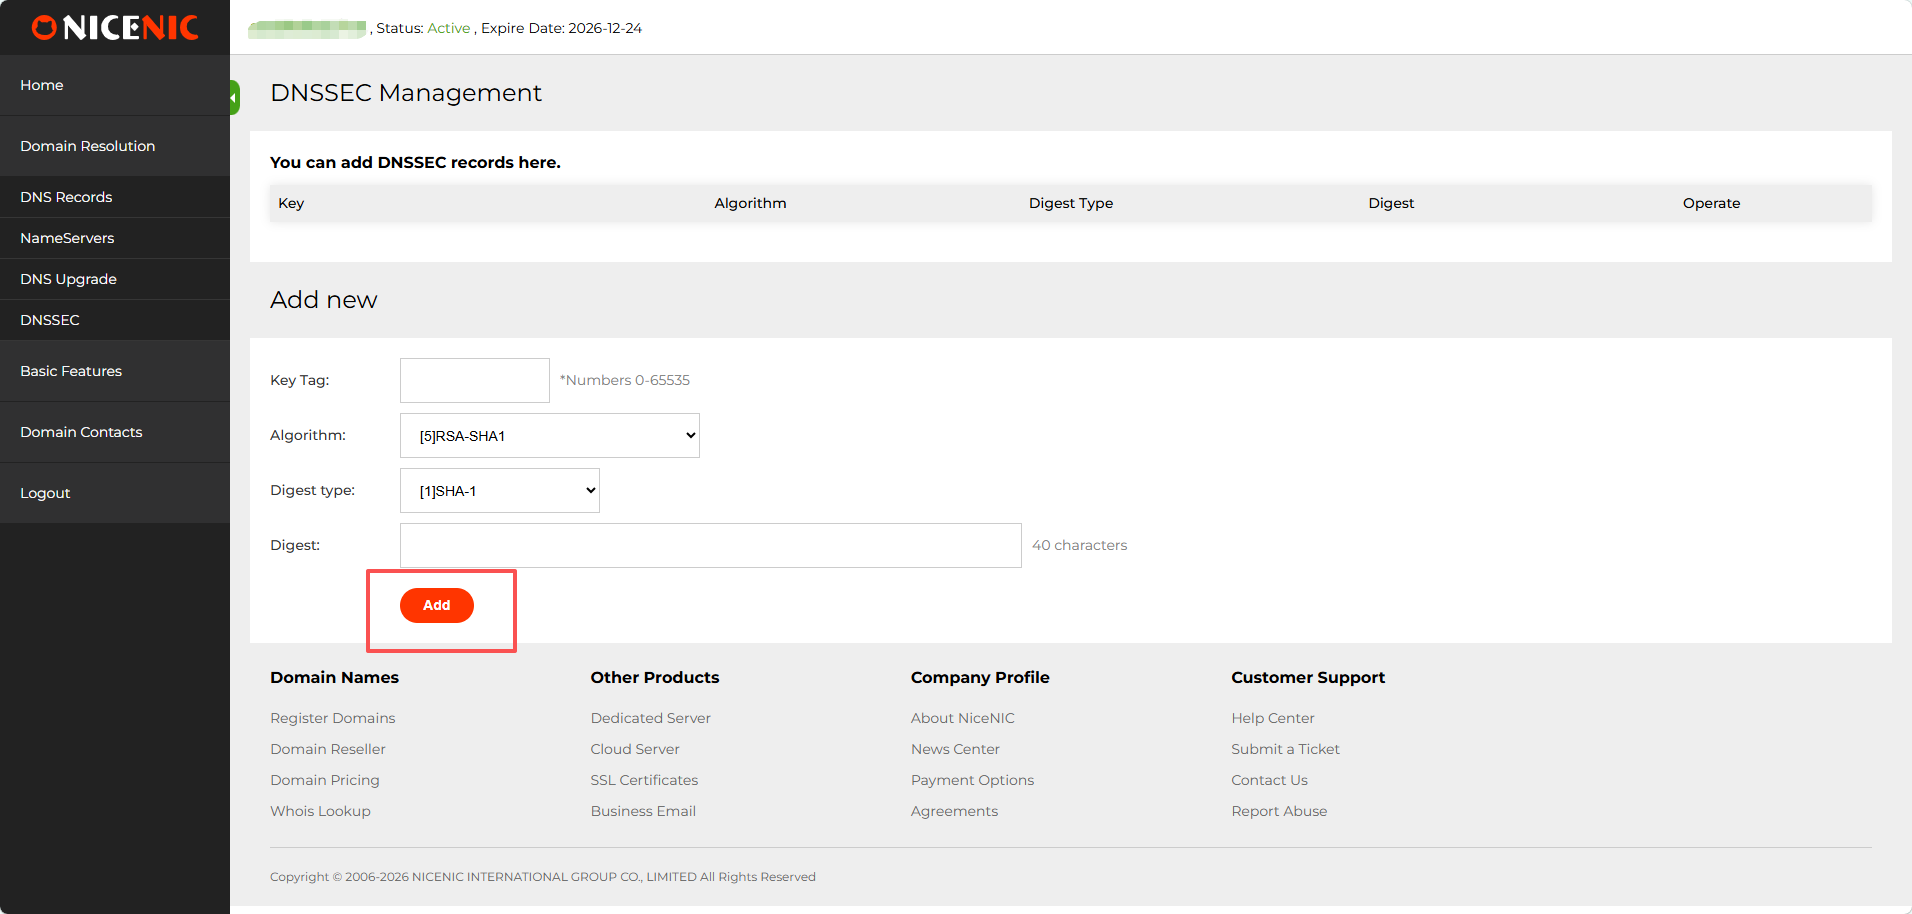Click the Help Center link

pyautogui.click(x=1272, y=719)
